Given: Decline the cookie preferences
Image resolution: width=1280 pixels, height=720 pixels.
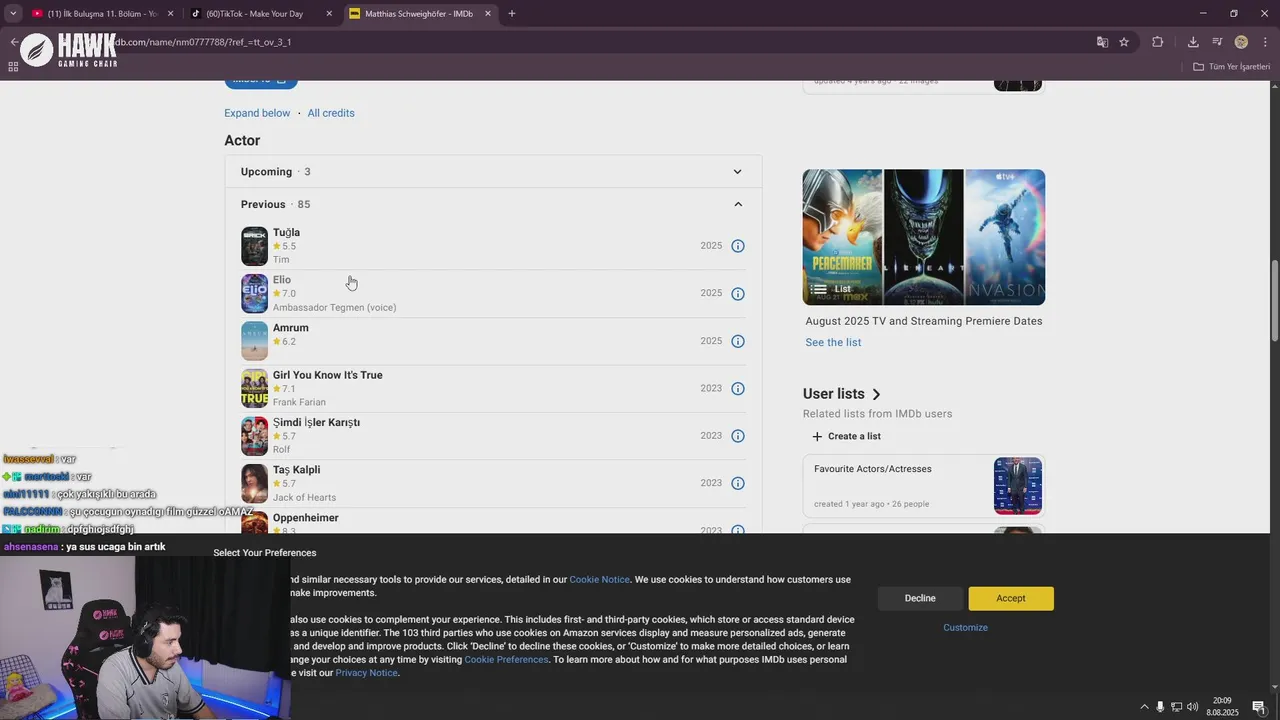Looking at the screenshot, I should click(x=920, y=599).
